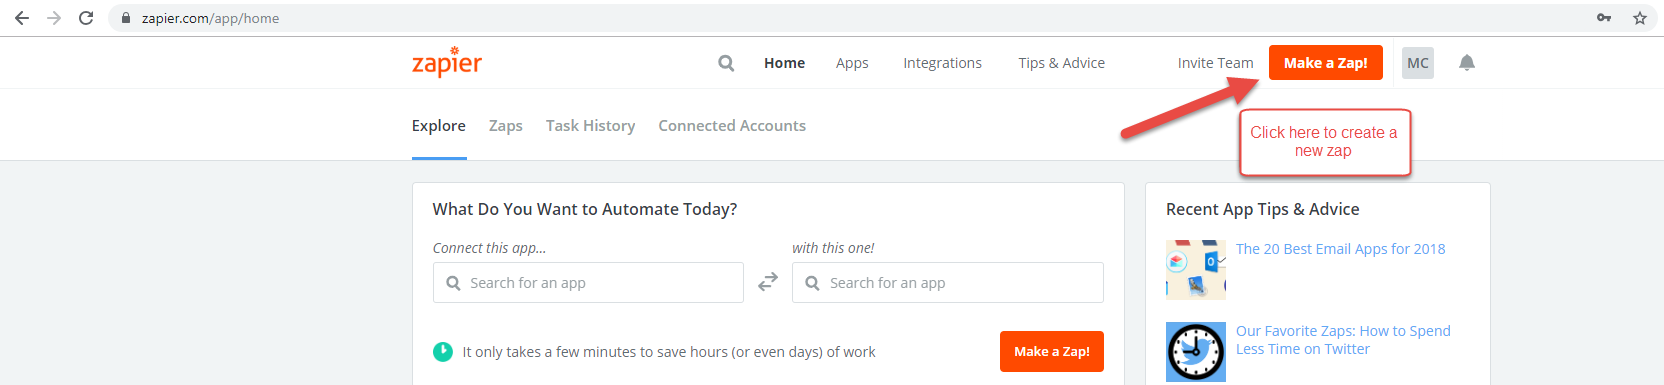Switch to Task History tab
Image resolution: width=1664 pixels, height=385 pixels.
coord(590,126)
